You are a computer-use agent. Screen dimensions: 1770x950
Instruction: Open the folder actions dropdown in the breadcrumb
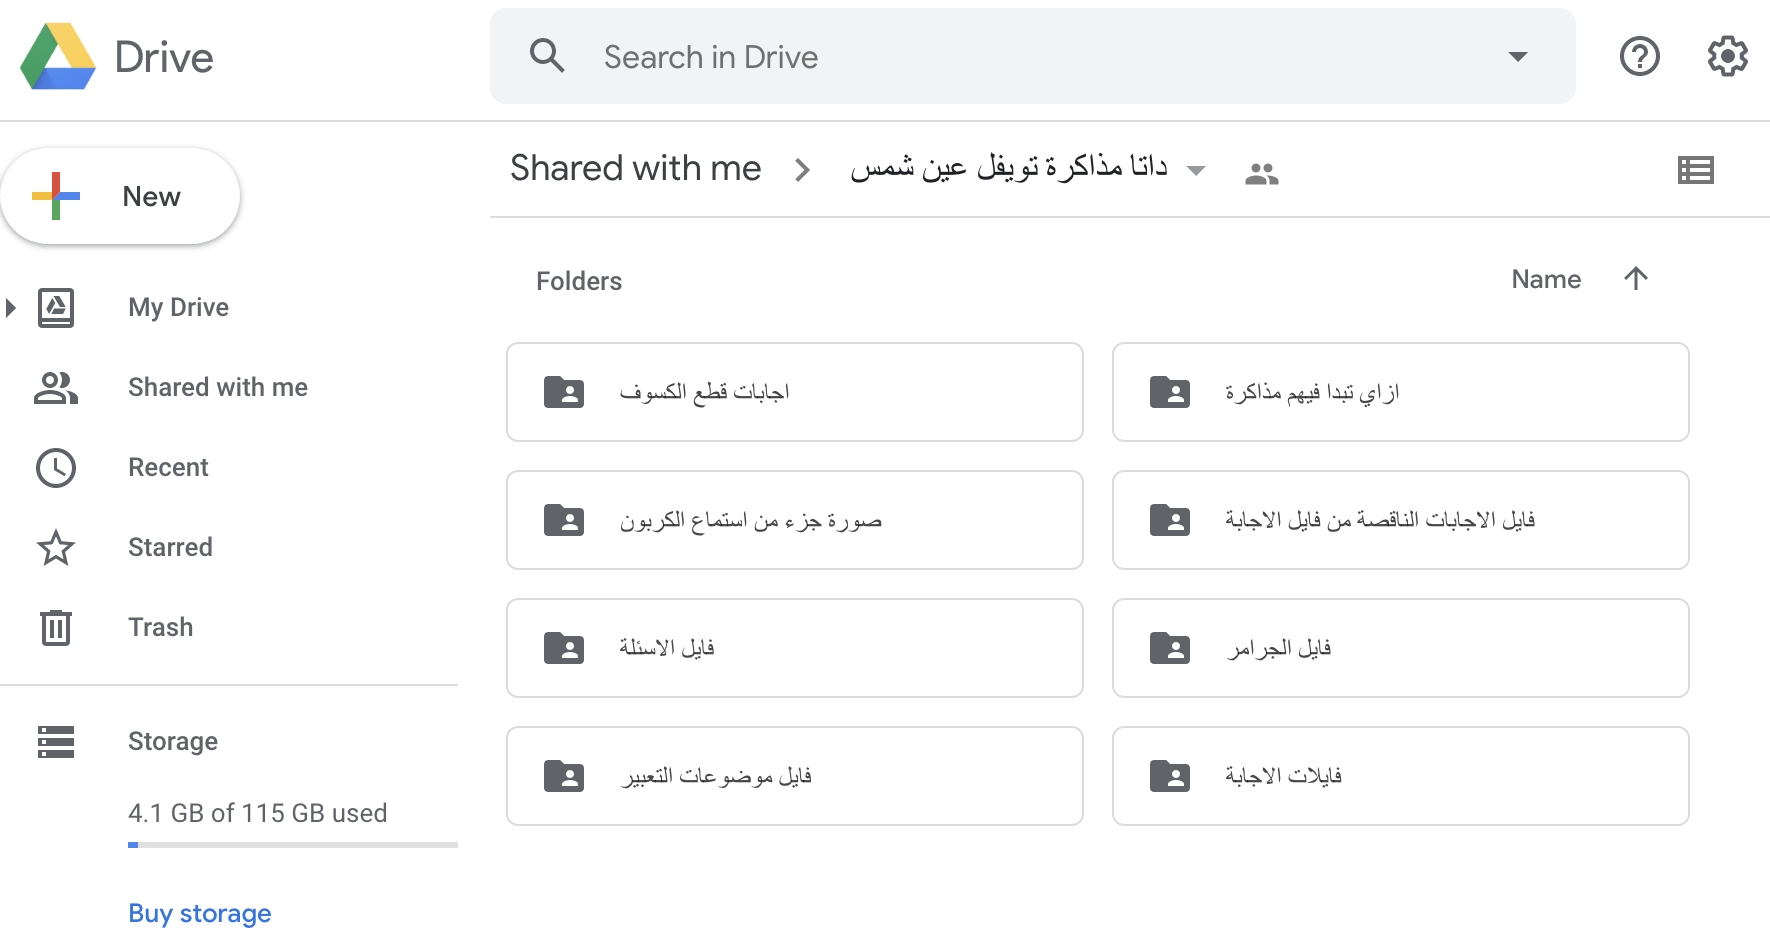(x=1196, y=170)
